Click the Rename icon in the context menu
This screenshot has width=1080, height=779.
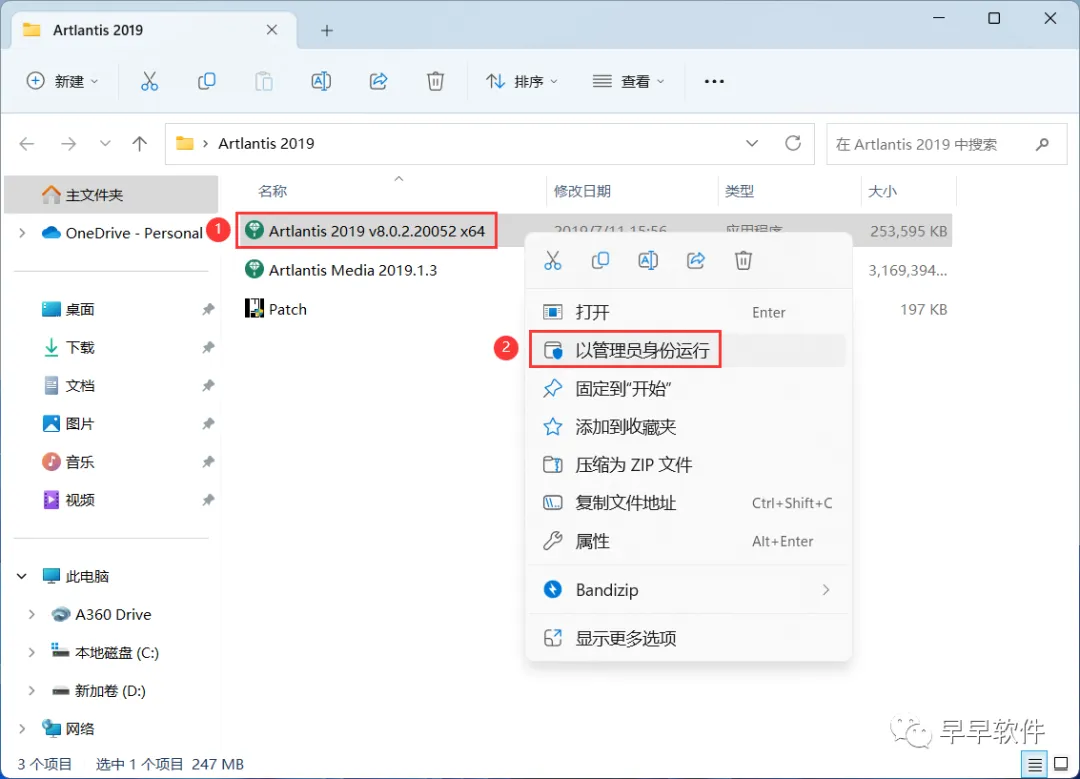pos(648,260)
